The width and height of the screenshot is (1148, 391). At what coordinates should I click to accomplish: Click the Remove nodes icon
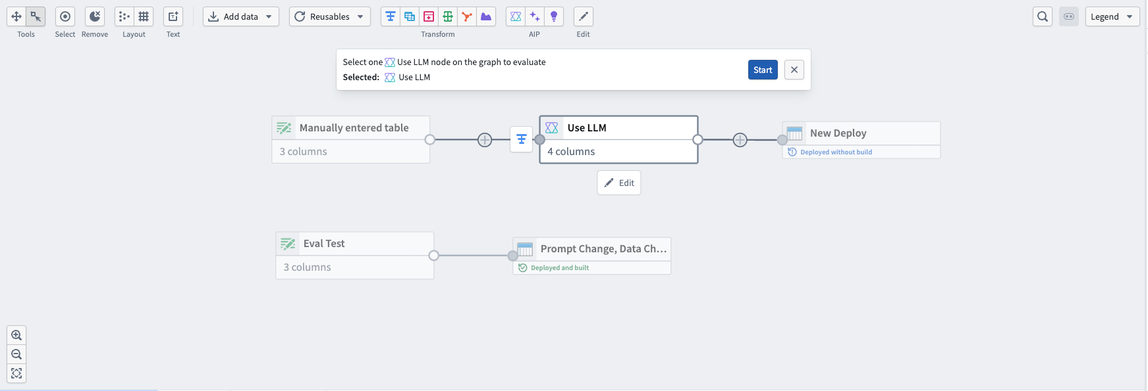[x=94, y=16]
